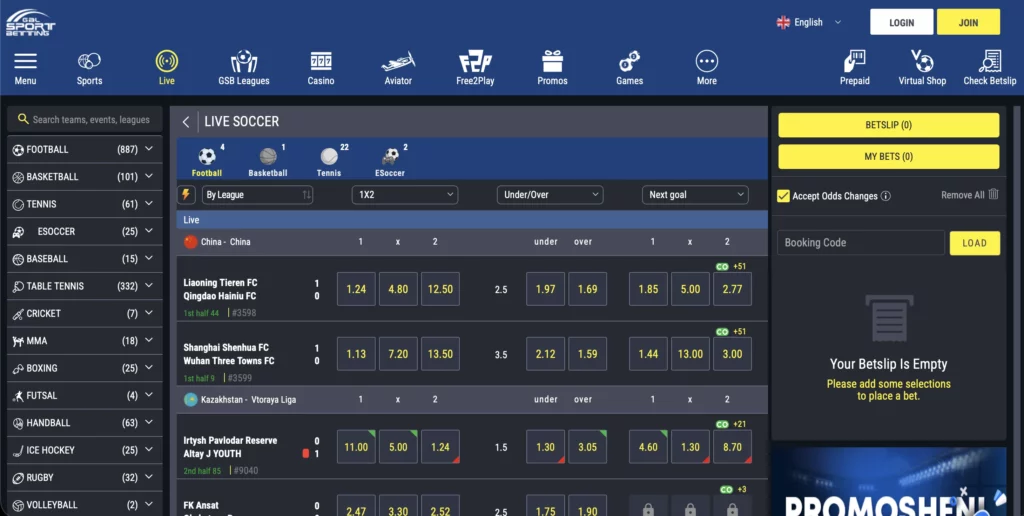Expand the BASKETBALL sidebar category
Screen dimensions: 1024x516
85,177
